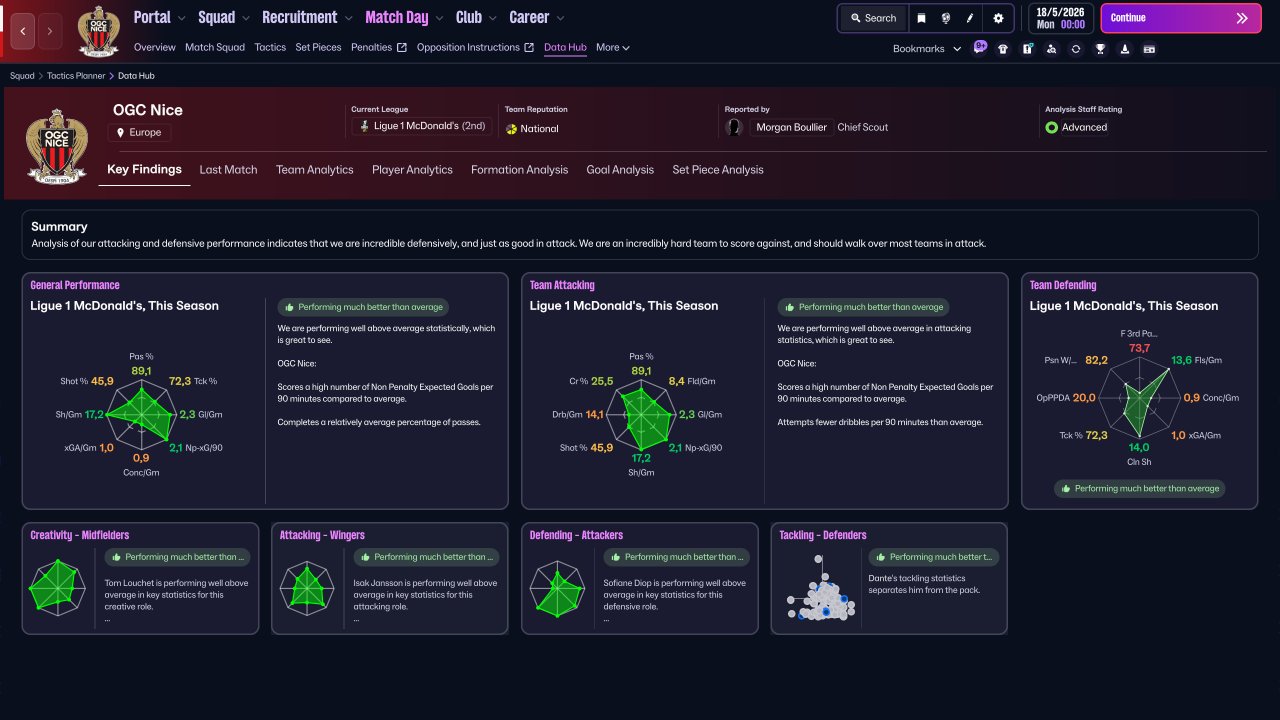
Task: Open Morgan Boullier's profile link
Action: click(x=790, y=127)
